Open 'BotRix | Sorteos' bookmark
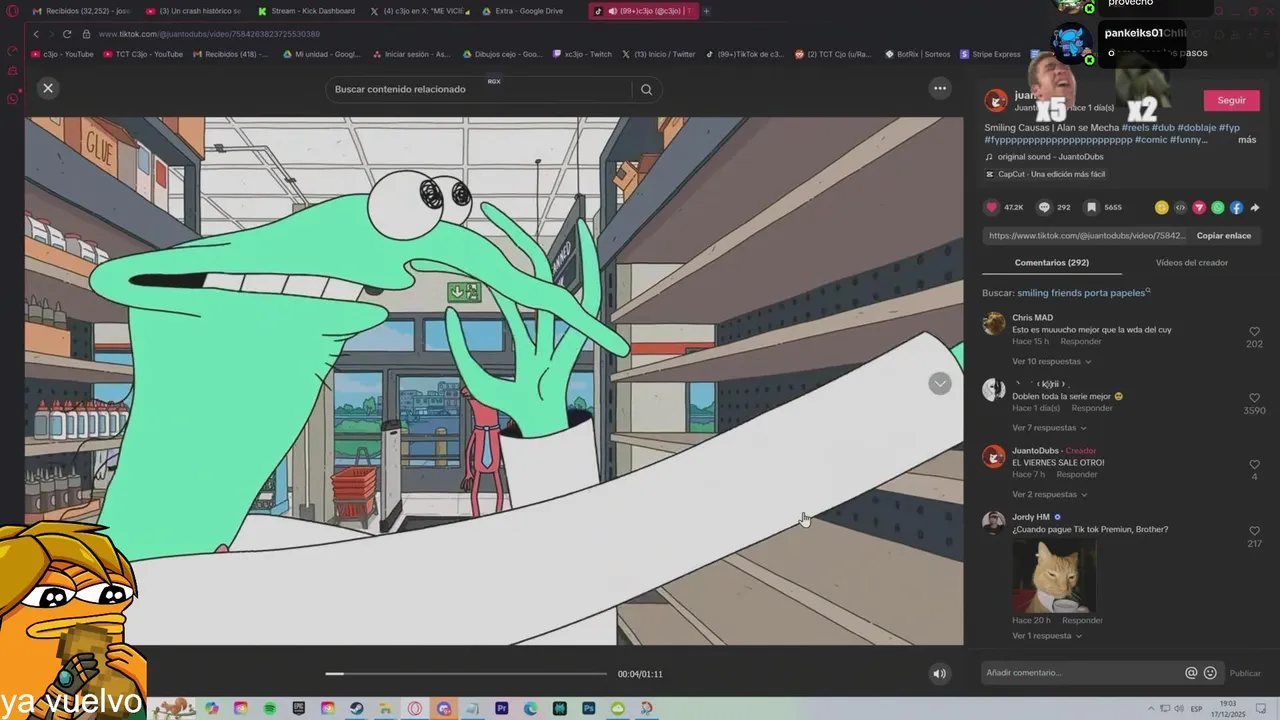 coord(917,54)
